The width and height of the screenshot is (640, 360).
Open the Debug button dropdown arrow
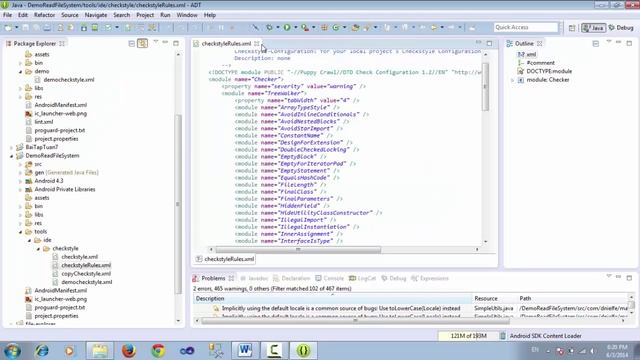coord(278,27)
